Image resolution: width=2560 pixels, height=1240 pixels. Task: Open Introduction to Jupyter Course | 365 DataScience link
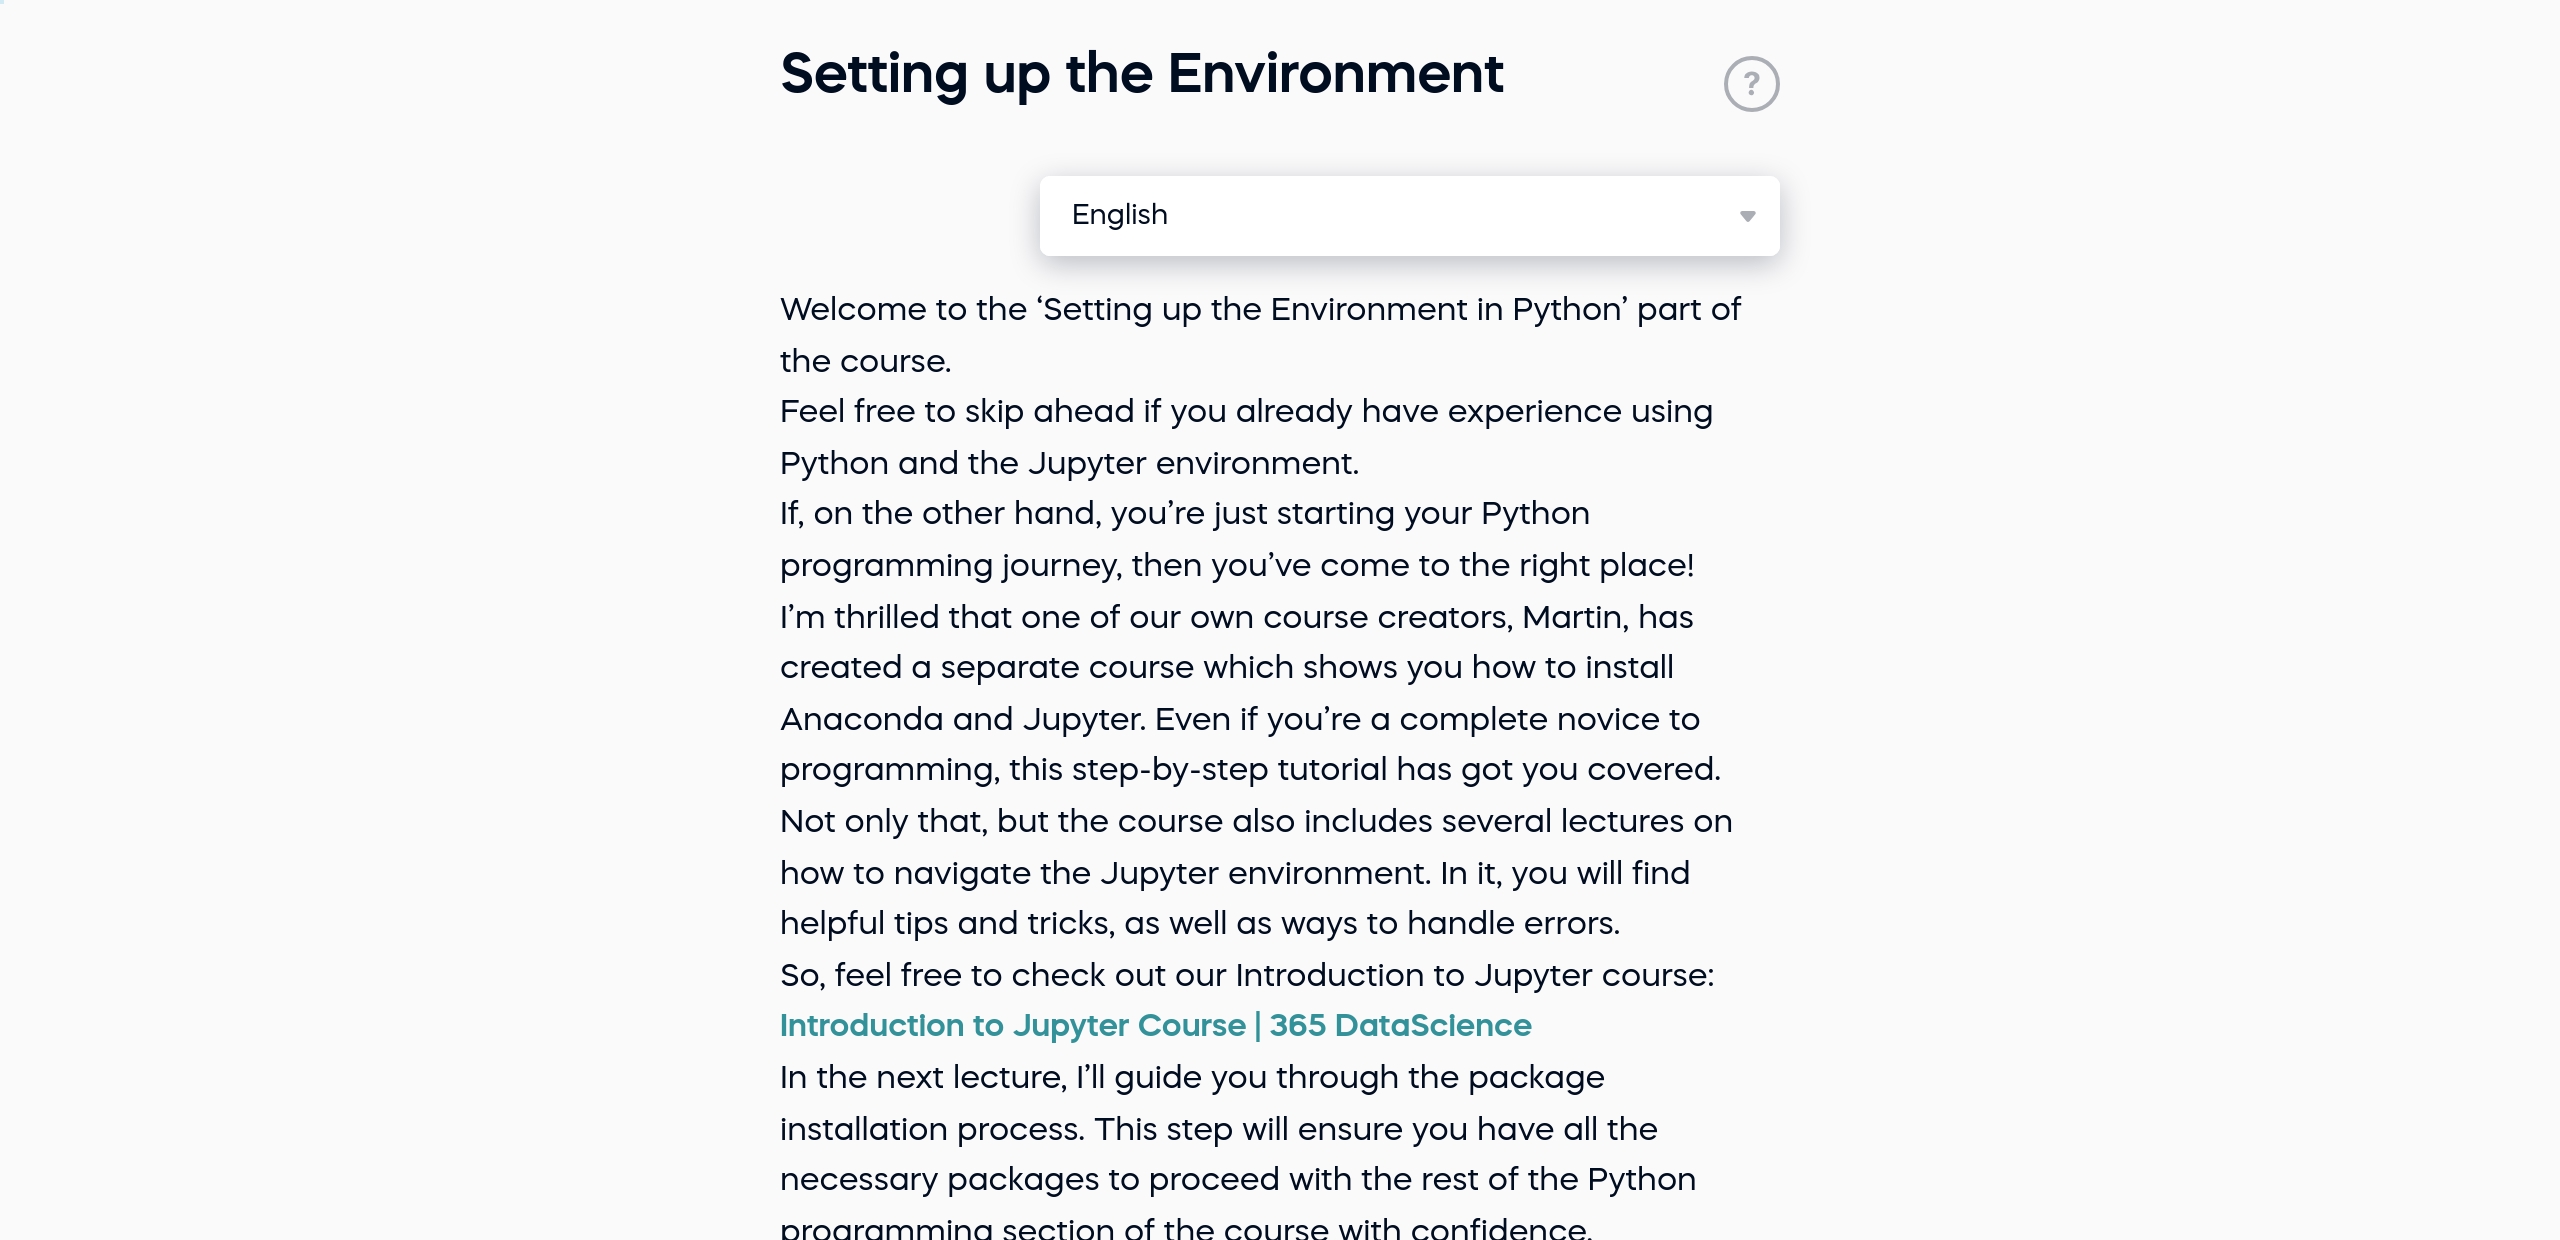click(1155, 1026)
